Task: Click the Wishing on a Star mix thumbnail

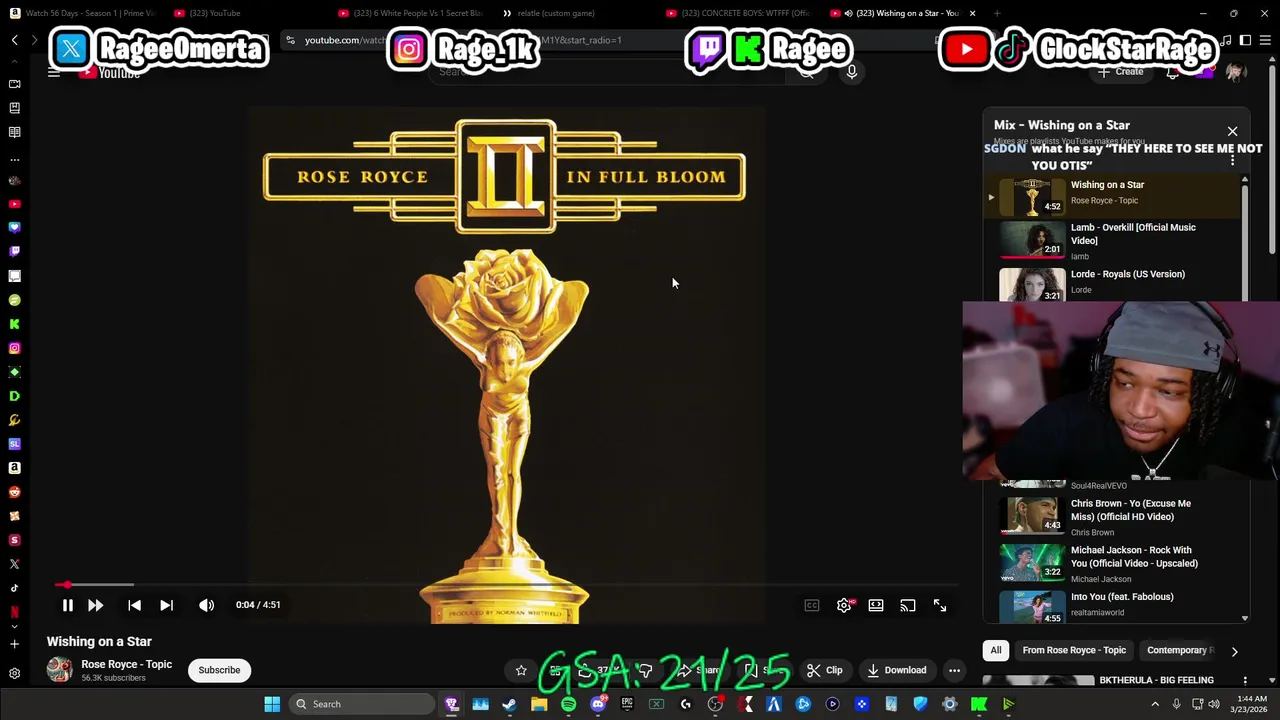Action: tap(1032, 196)
